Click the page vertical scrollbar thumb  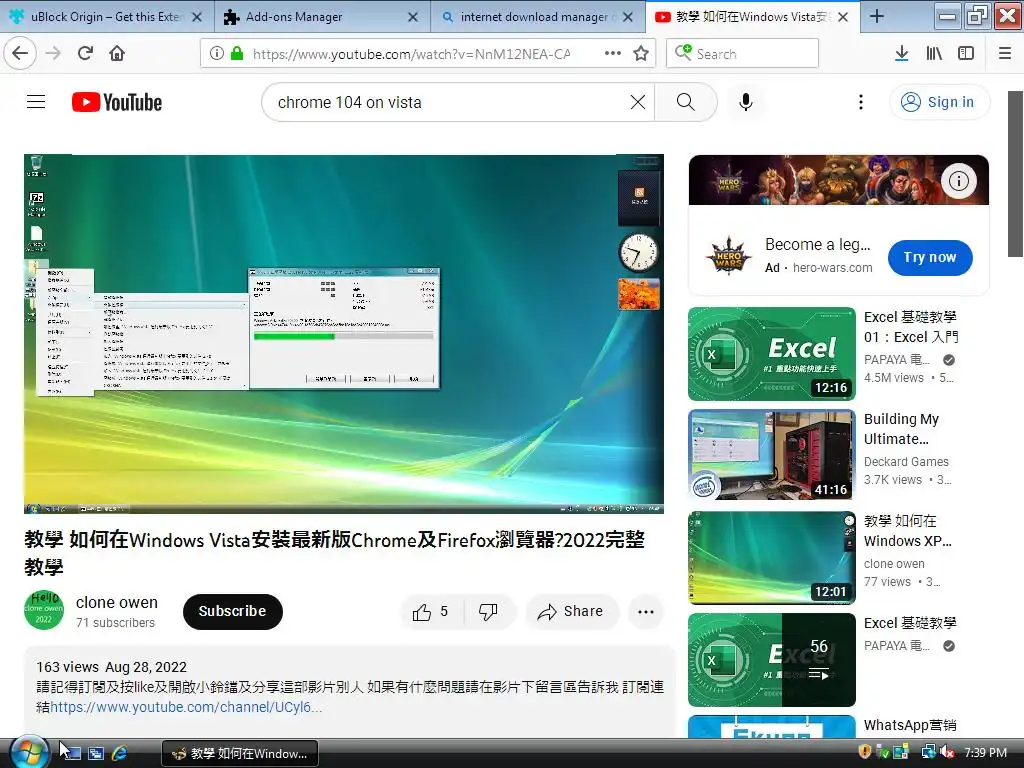(x=1016, y=174)
